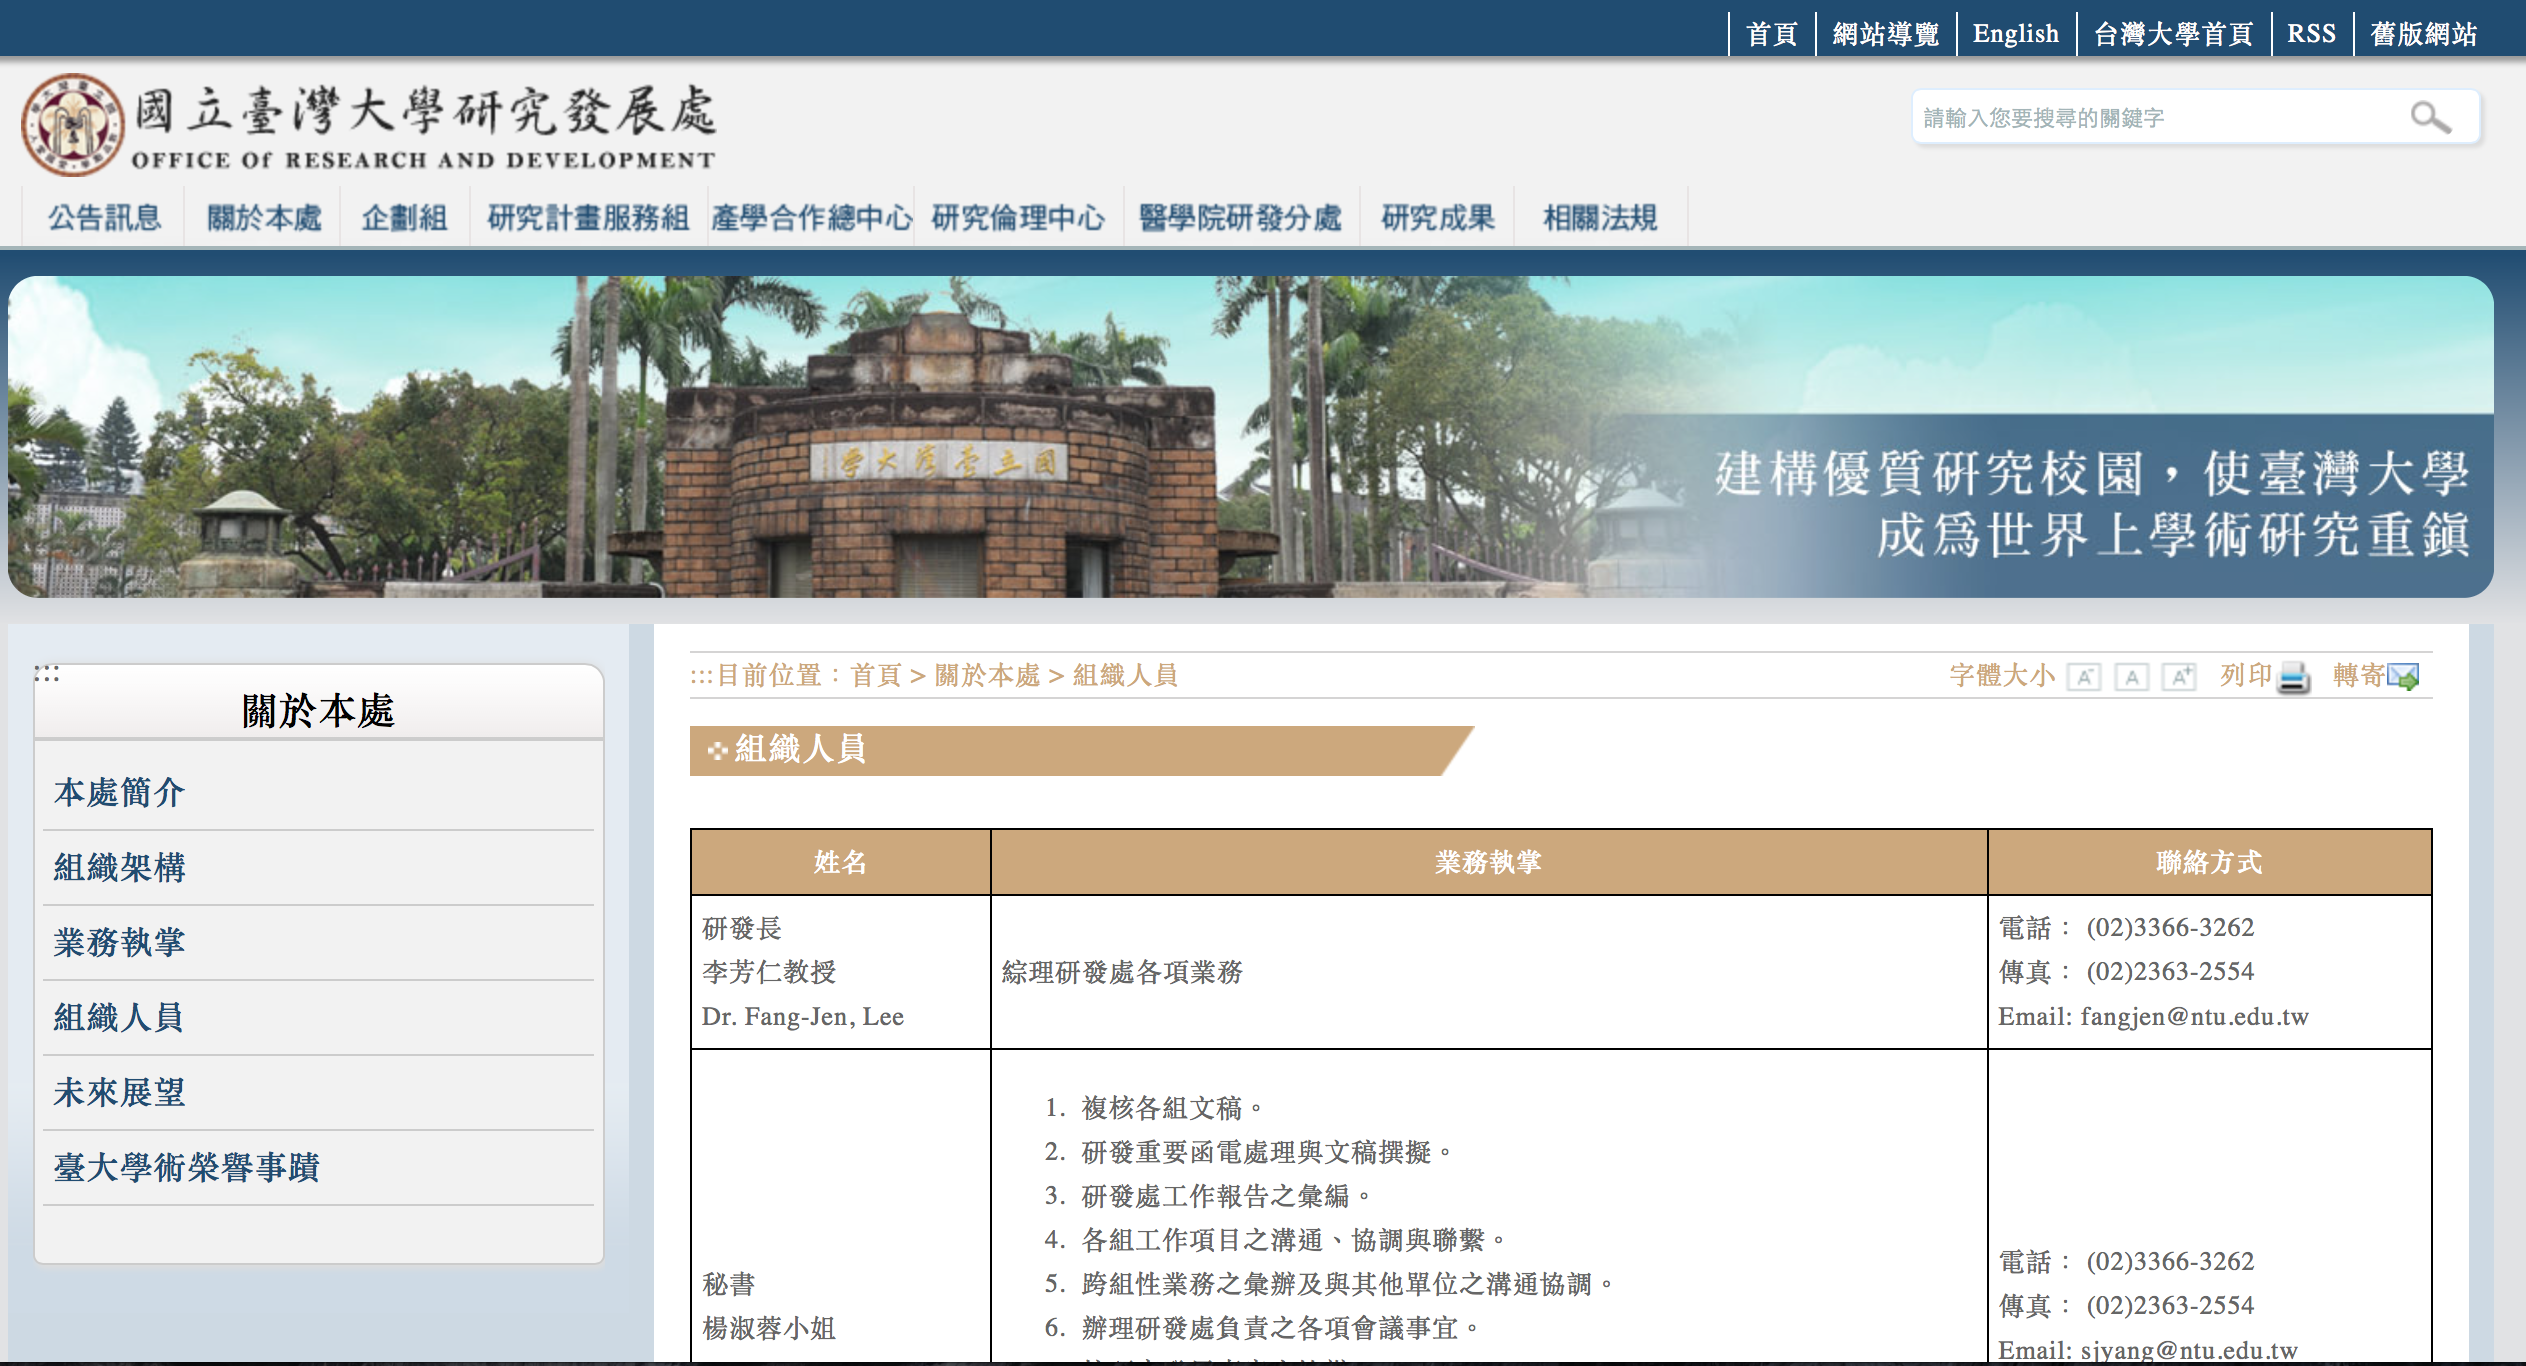Switch the site to English

pyautogui.click(x=2015, y=34)
